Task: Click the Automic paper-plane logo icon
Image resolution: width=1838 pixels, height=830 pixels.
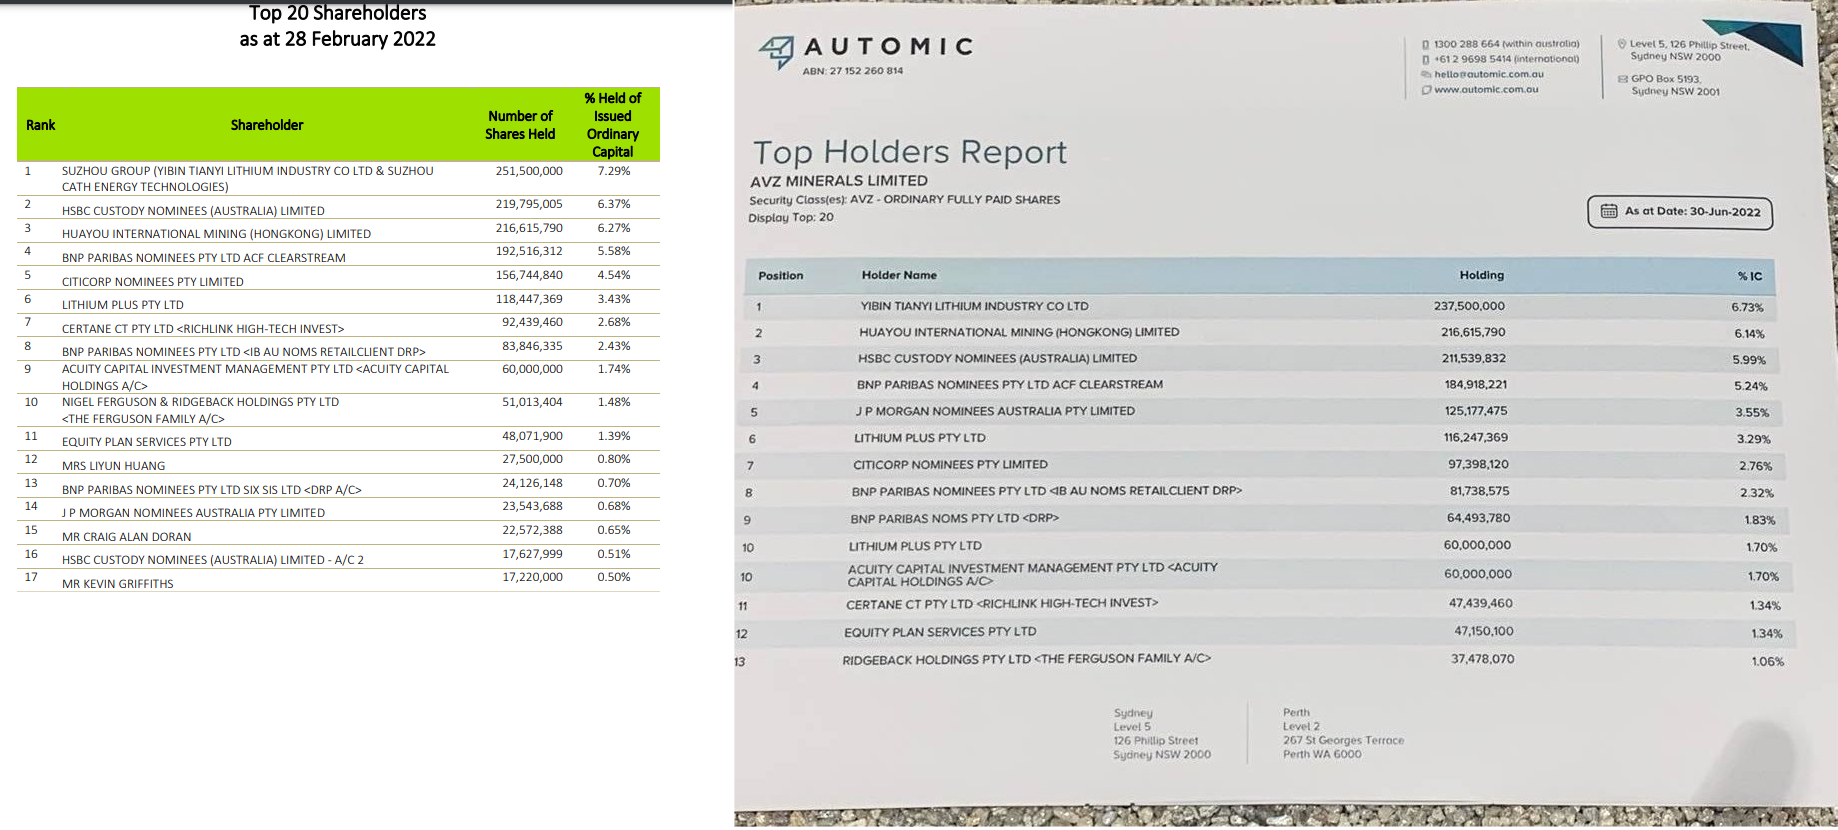Action: pyautogui.click(x=776, y=52)
